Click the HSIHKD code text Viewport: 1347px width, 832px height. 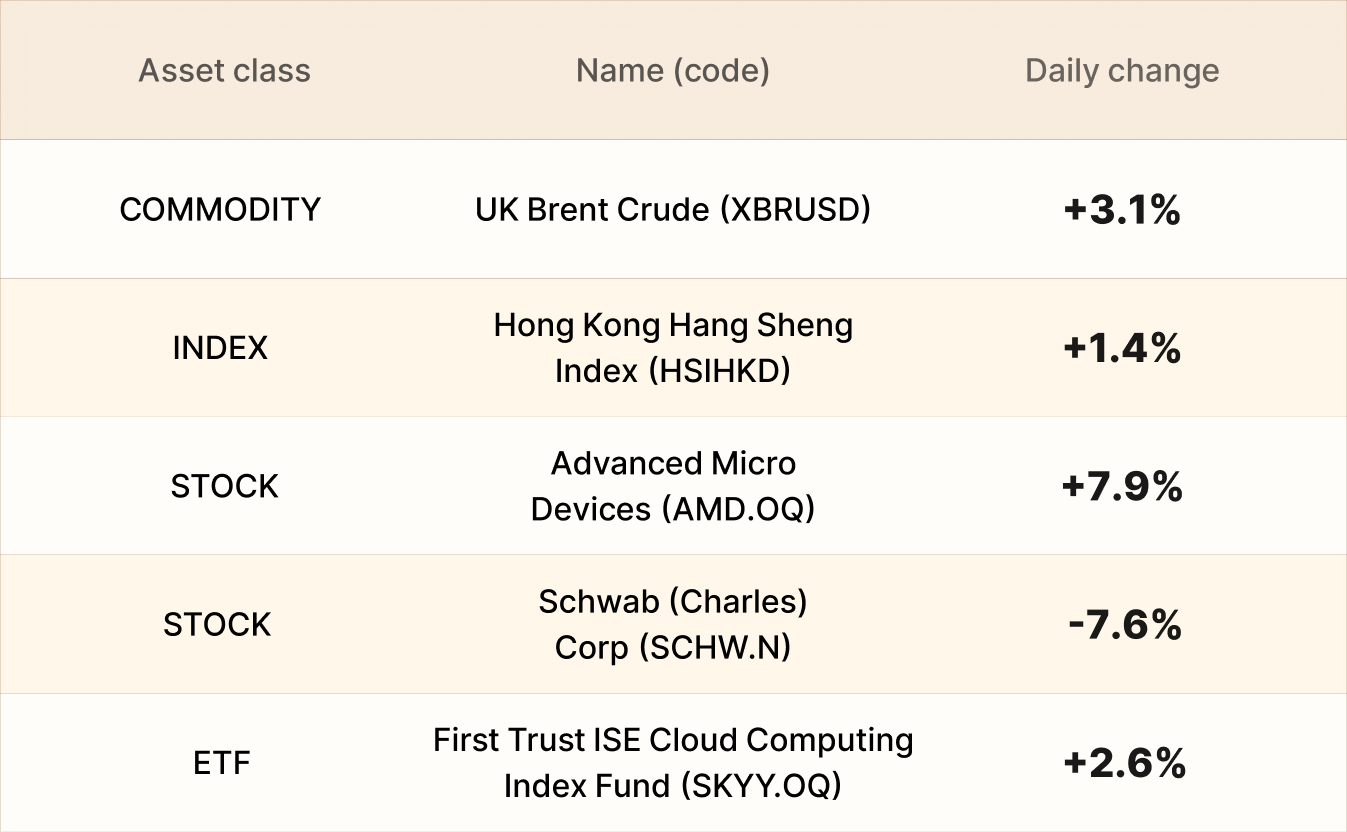[x=719, y=371]
